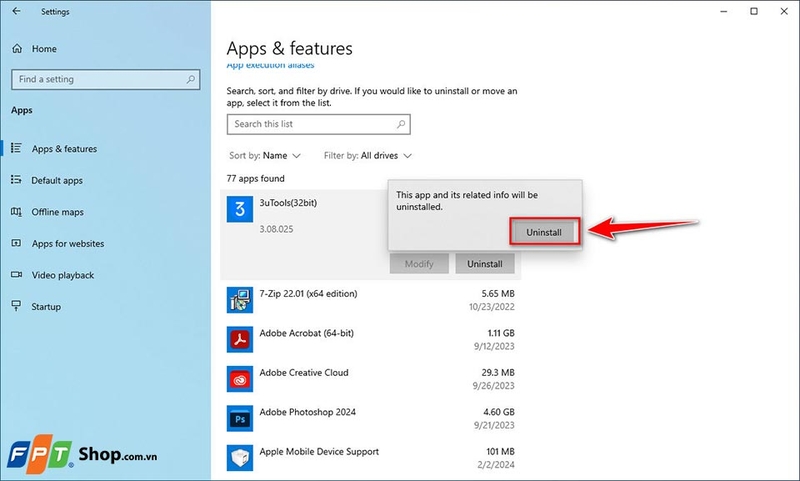Click the grayed Modify button
Image resolution: width=800 pixels, height=481 pixels.
coord(419,264)
